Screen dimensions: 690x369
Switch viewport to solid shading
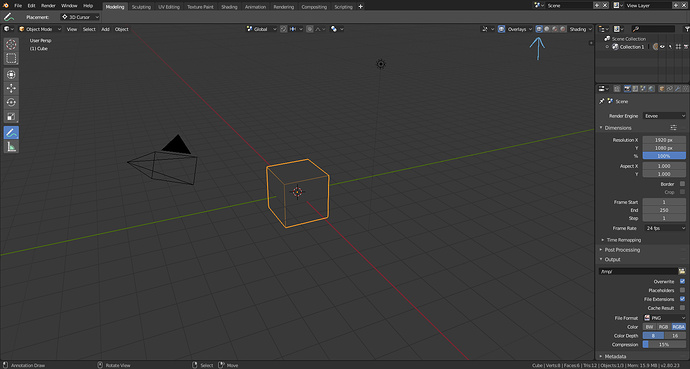pyautogui.click(x=547, y=29)
